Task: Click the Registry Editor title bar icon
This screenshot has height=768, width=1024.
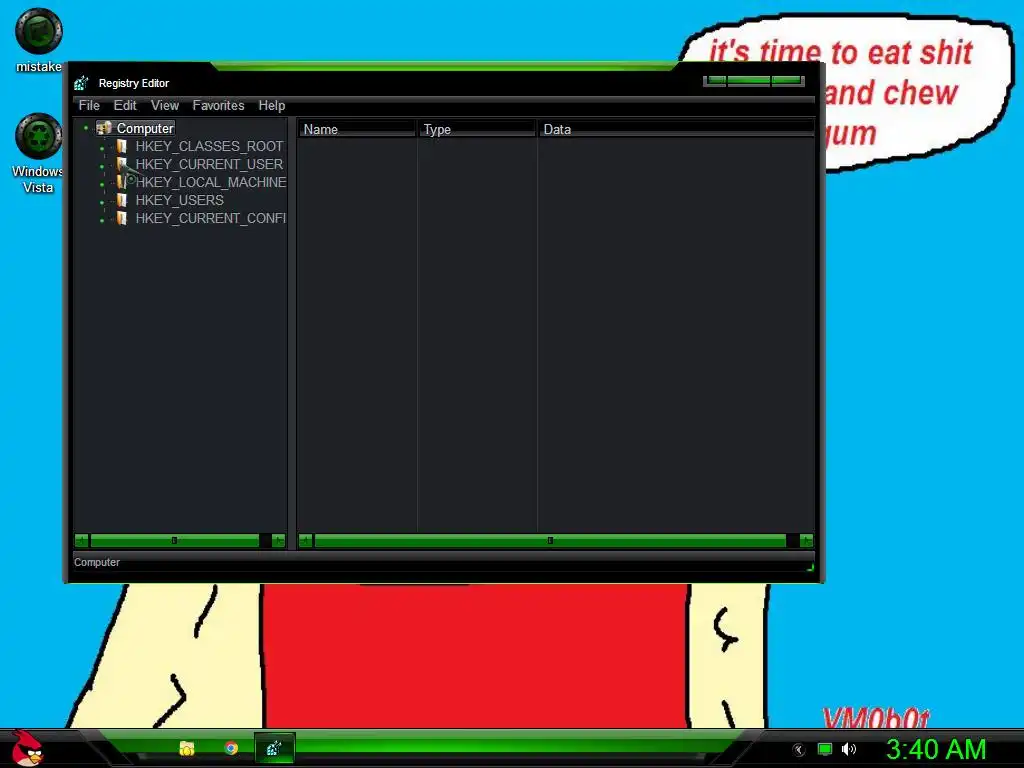Action: 81,83
